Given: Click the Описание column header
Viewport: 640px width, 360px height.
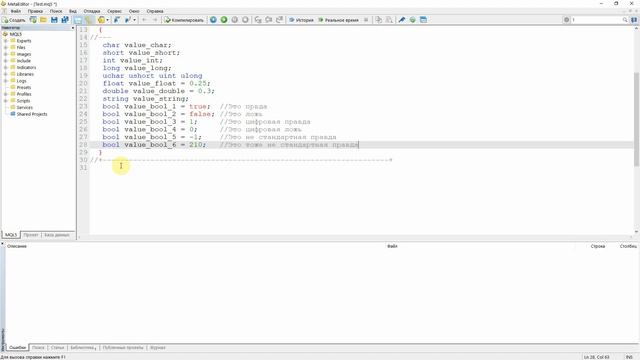Looking at the screenshot, I should [x=17, y=246].
